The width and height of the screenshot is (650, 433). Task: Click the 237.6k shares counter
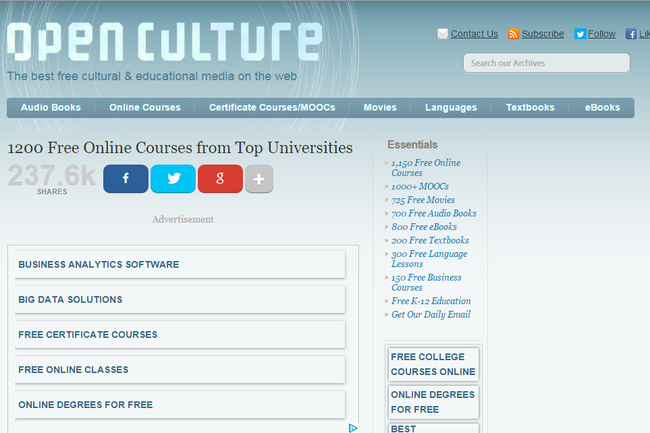coord(52,178)
